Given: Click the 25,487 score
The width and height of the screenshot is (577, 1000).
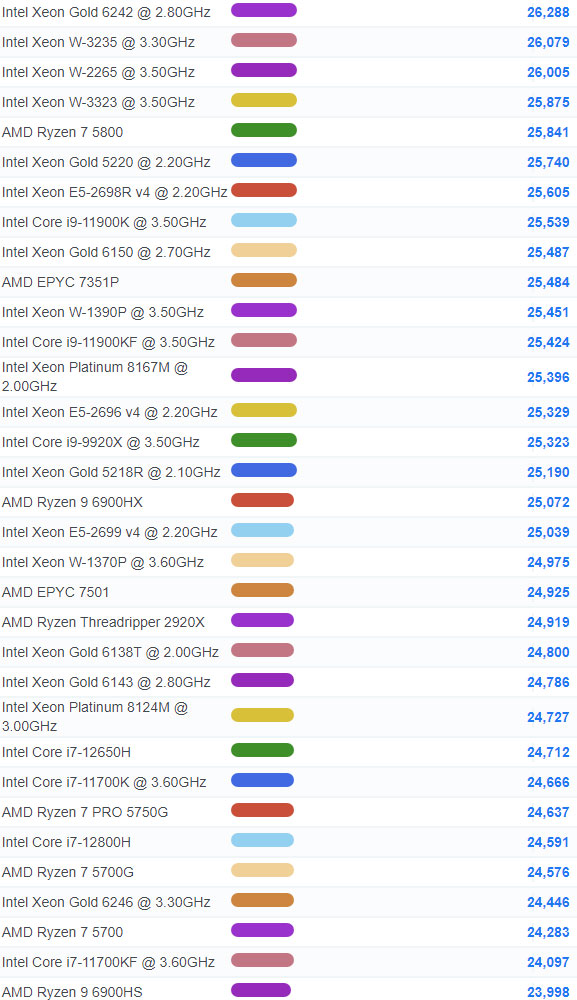Looking at the screenshot, I should pos(548,252).
